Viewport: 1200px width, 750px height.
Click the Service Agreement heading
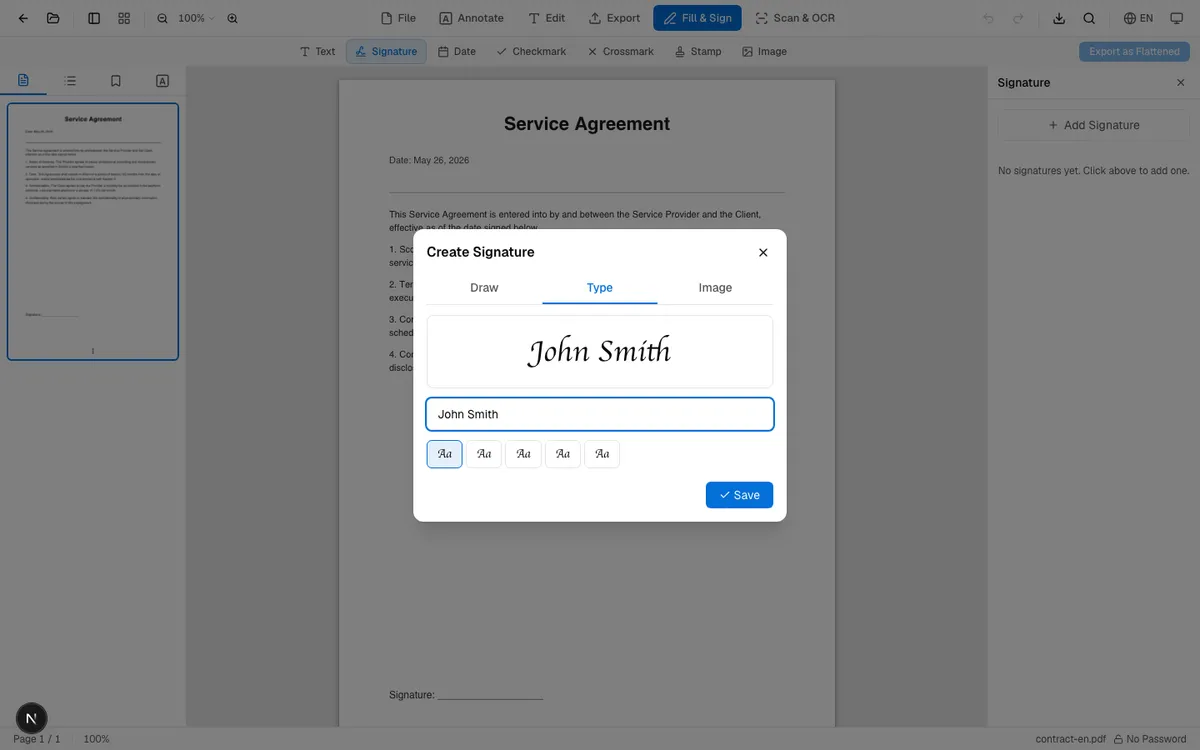tap(587, 124)
